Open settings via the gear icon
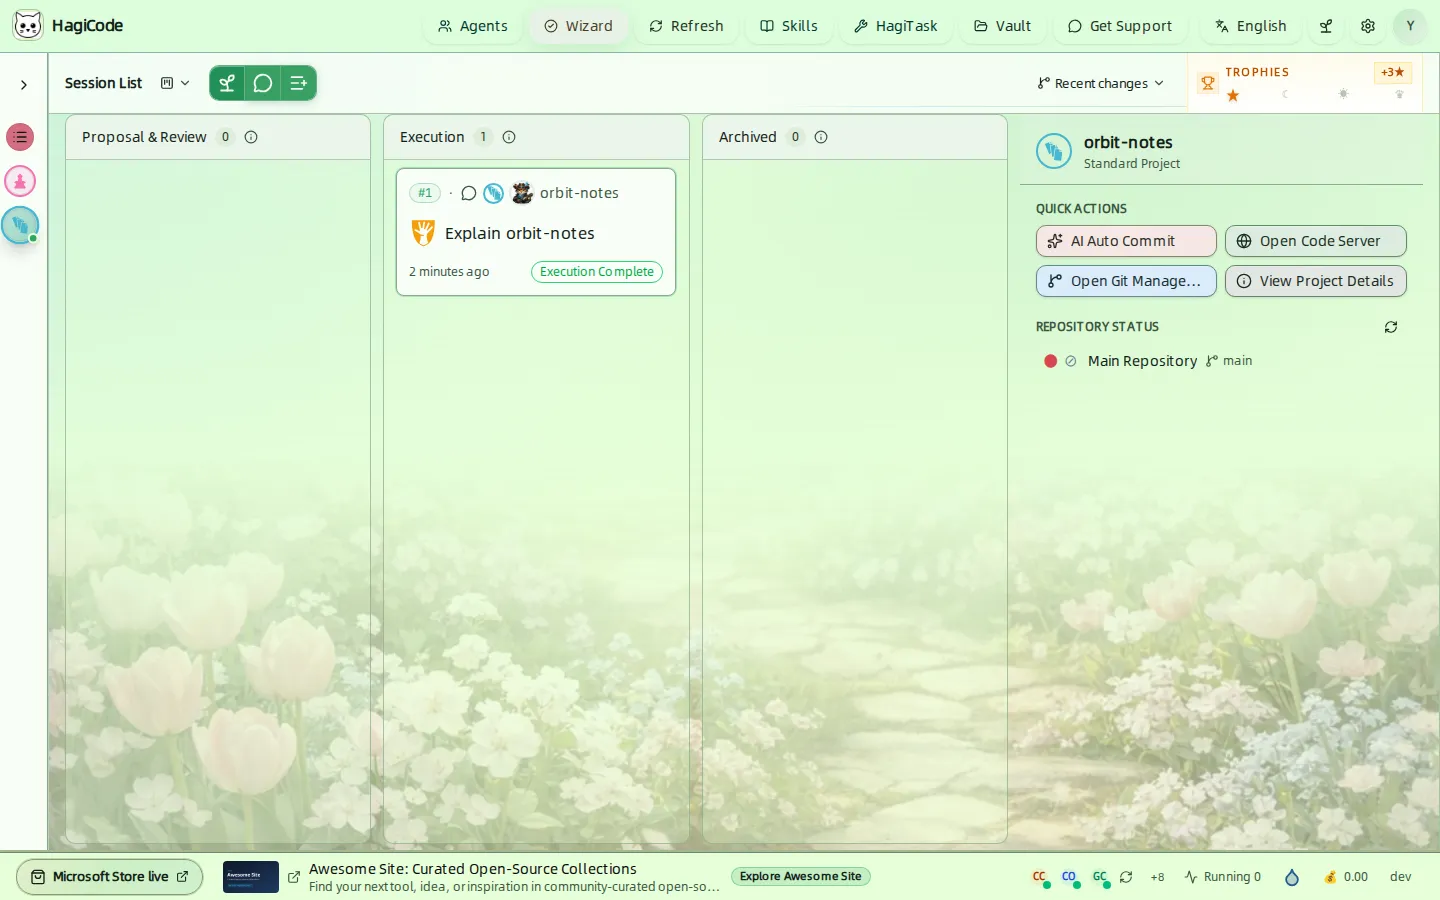 click(1368, 26)
